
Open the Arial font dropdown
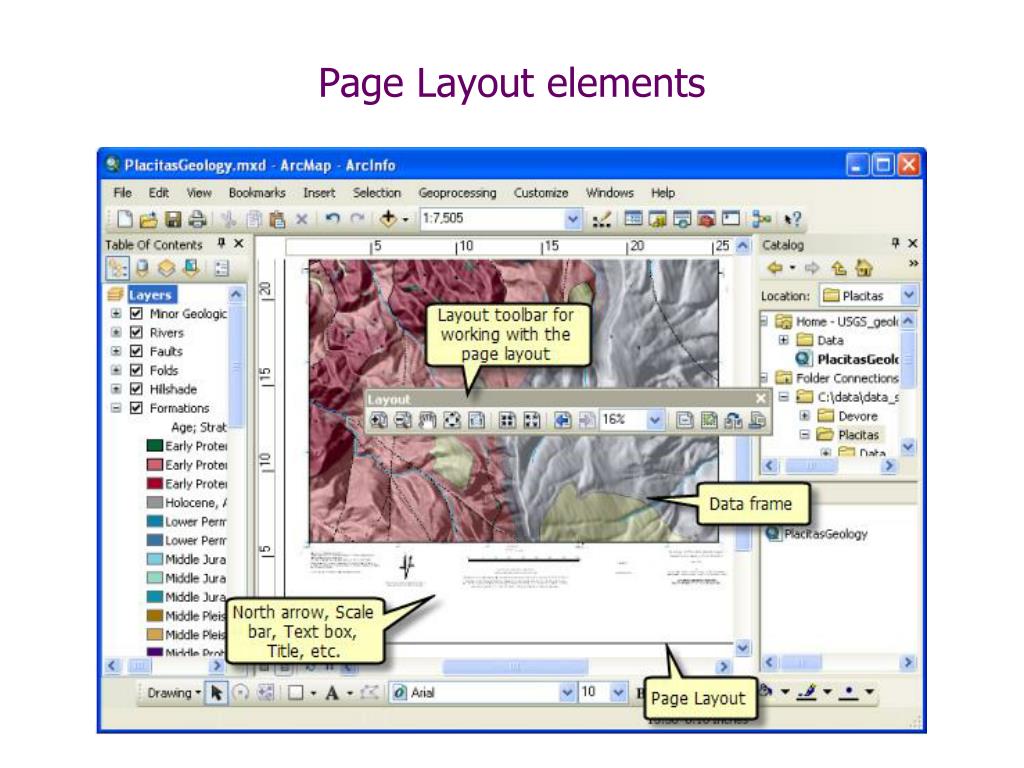coord(567,693)
